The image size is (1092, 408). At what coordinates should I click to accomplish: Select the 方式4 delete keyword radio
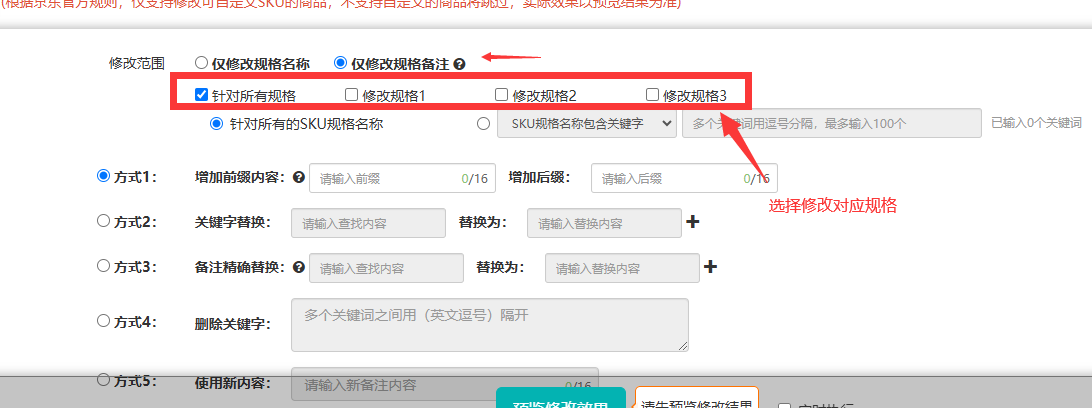pyautogui.click(x=103, y=321)
